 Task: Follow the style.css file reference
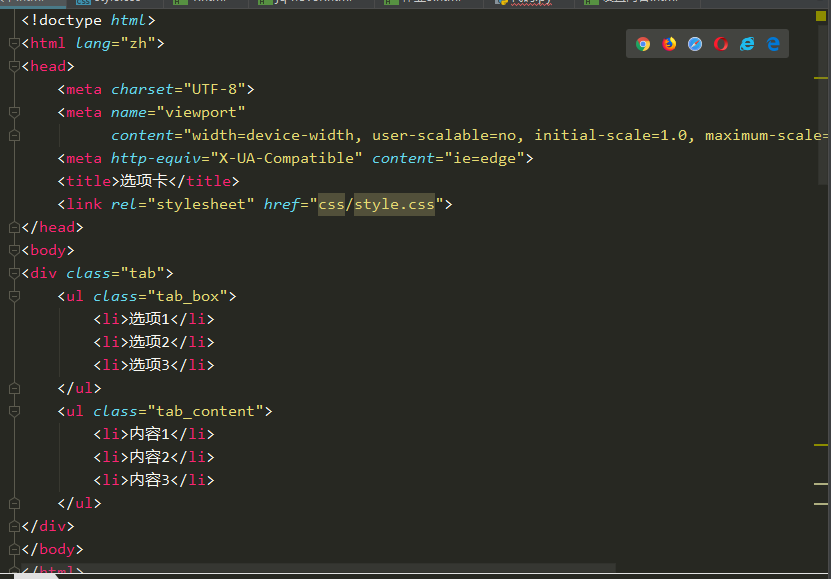tap(394, 204)
